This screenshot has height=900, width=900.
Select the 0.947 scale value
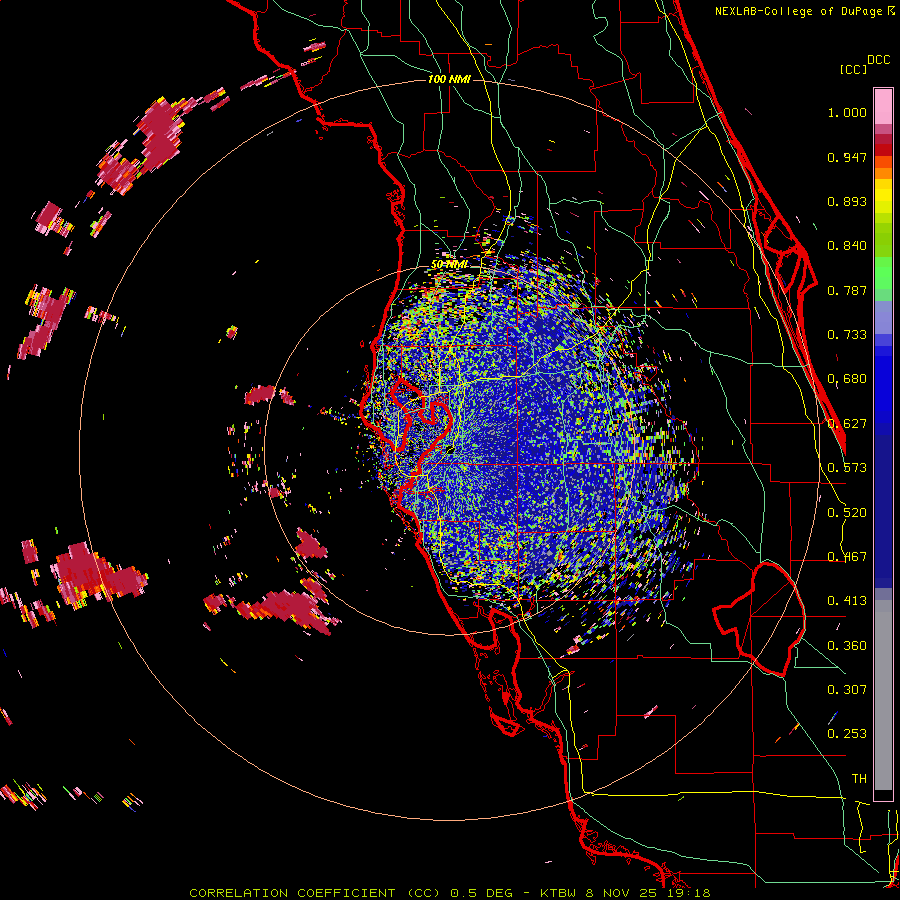pos(847,157)
